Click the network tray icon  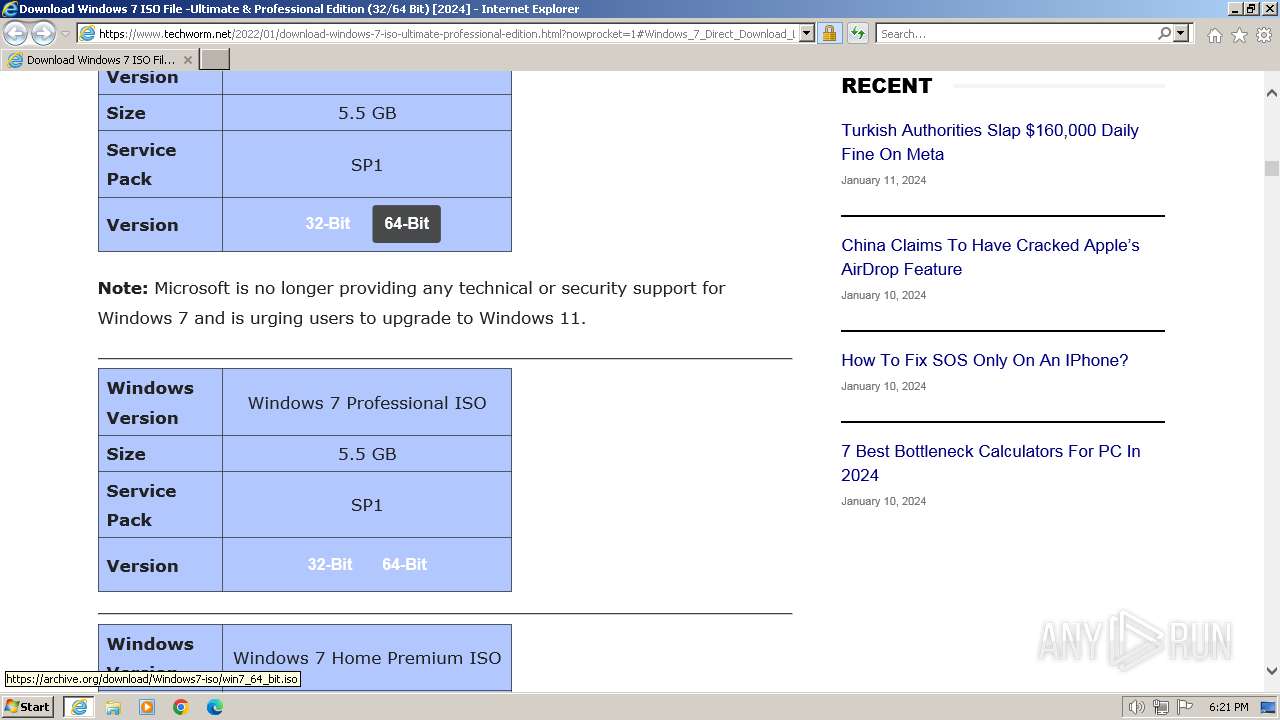coord(1161,707)
